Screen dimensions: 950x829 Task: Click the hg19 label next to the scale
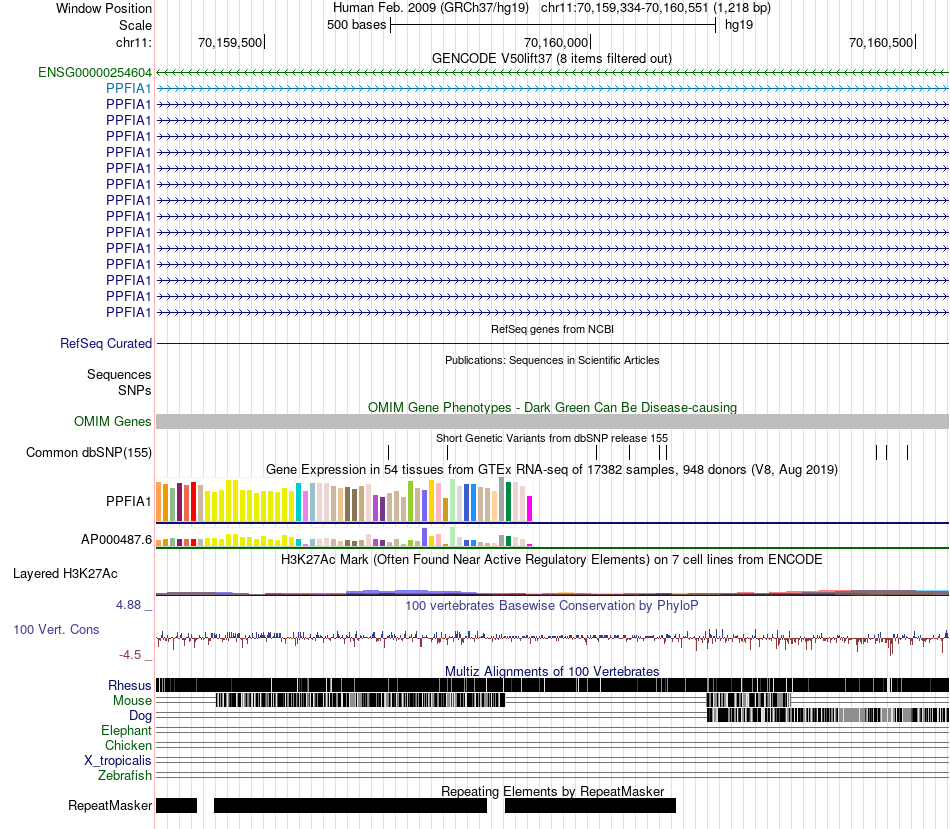[x=739, y=25]
